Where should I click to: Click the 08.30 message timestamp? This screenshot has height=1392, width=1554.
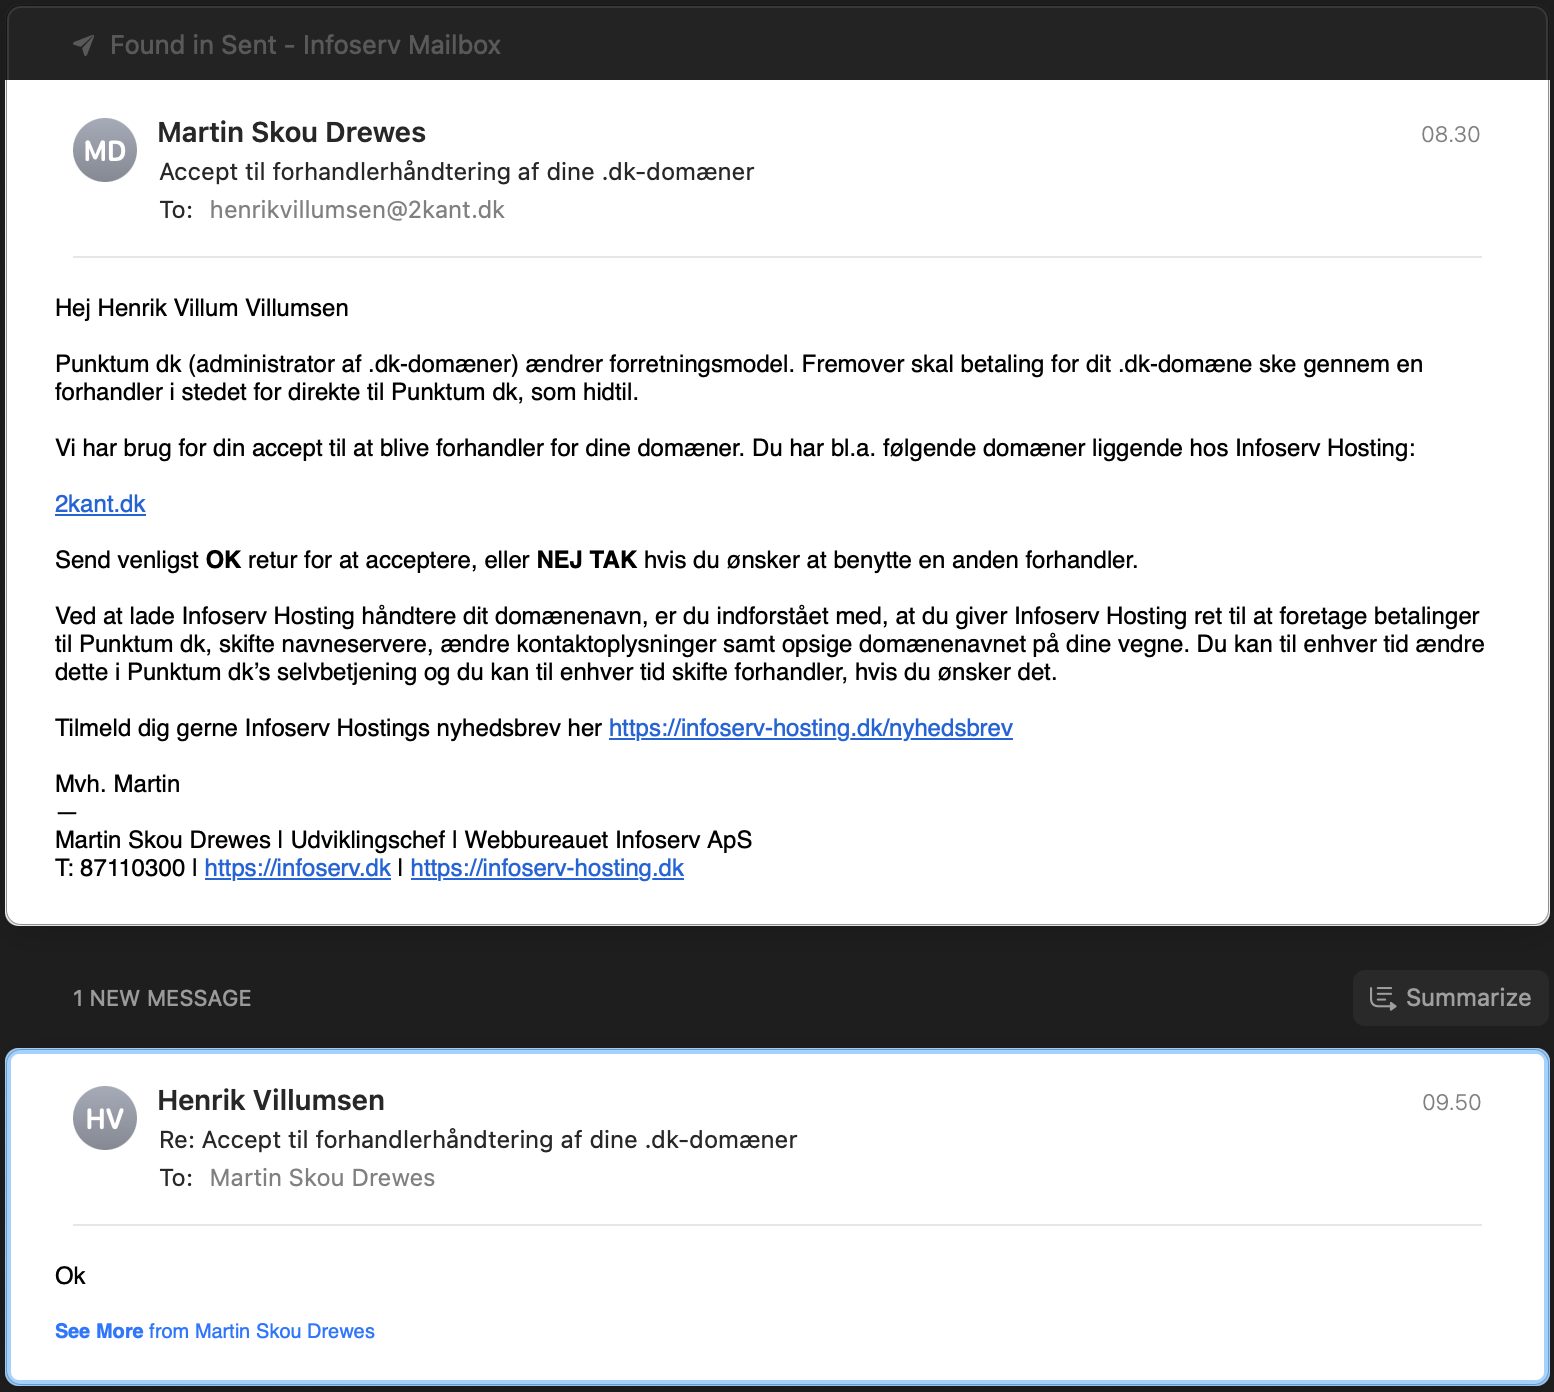click(x=1450, y=134)
